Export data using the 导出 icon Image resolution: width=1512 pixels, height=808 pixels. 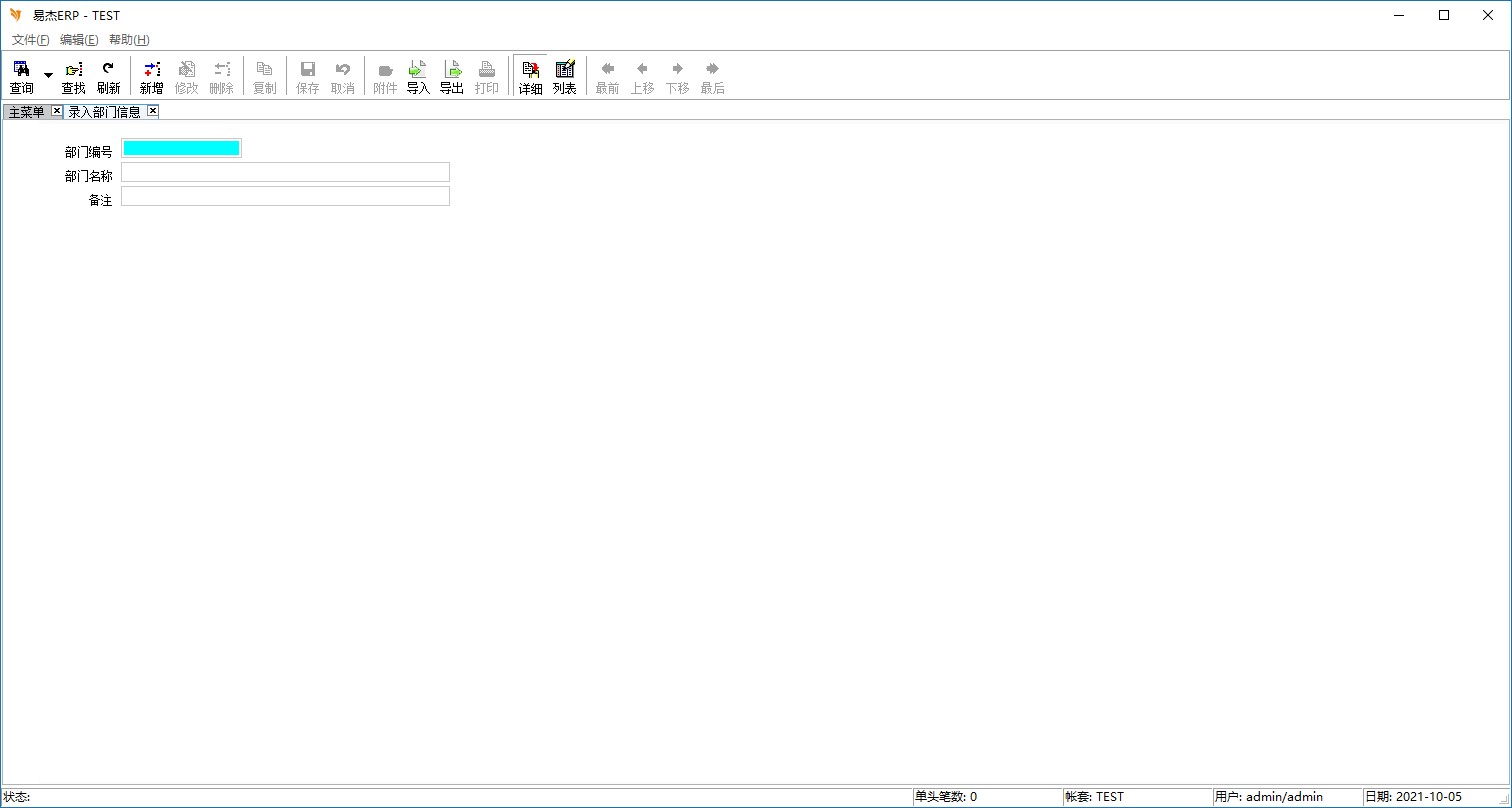(x=452, y=76)
